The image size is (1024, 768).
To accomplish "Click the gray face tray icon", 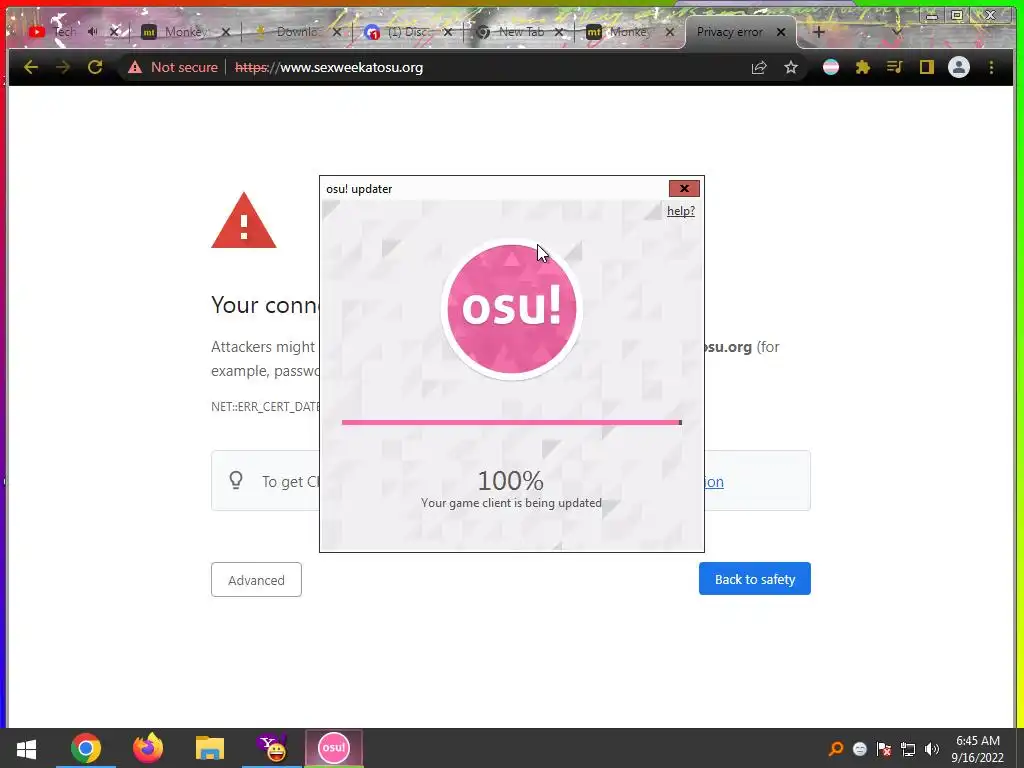I will click(x=860, y=749).
